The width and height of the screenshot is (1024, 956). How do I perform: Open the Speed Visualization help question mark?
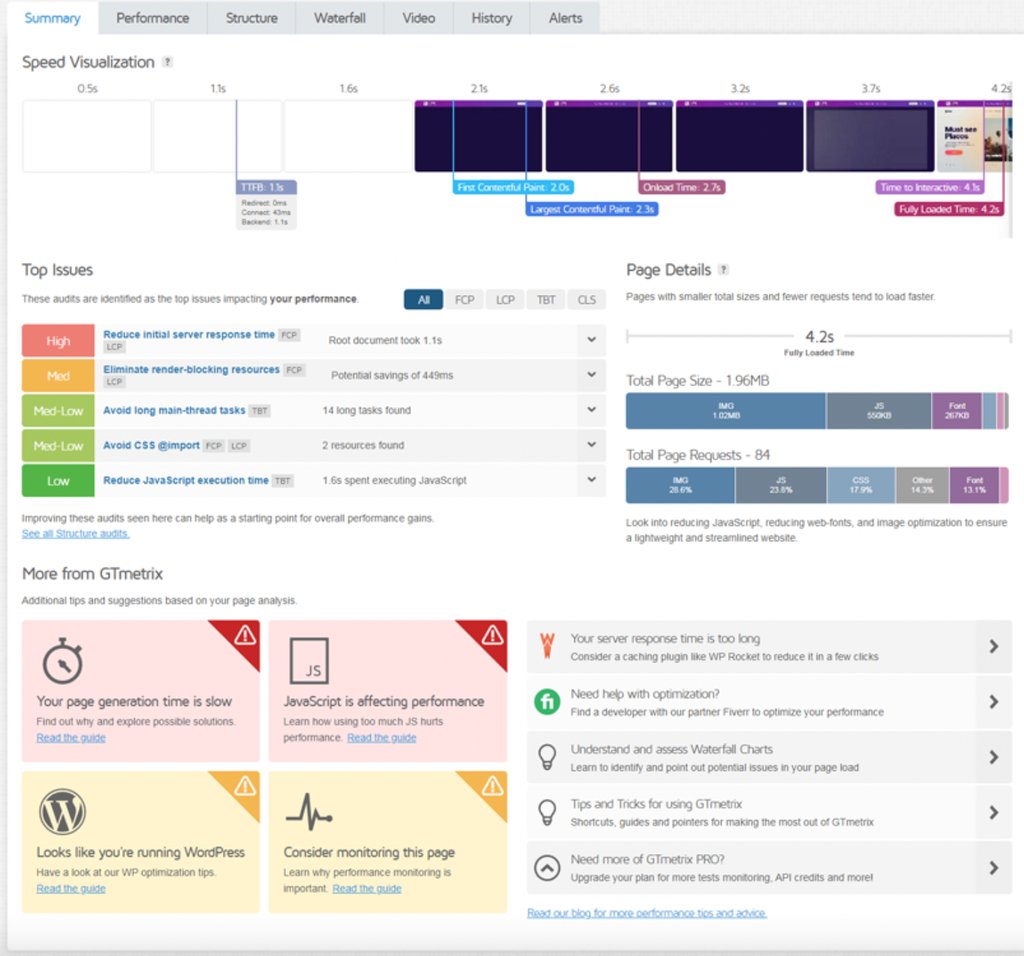click(167, 62)
